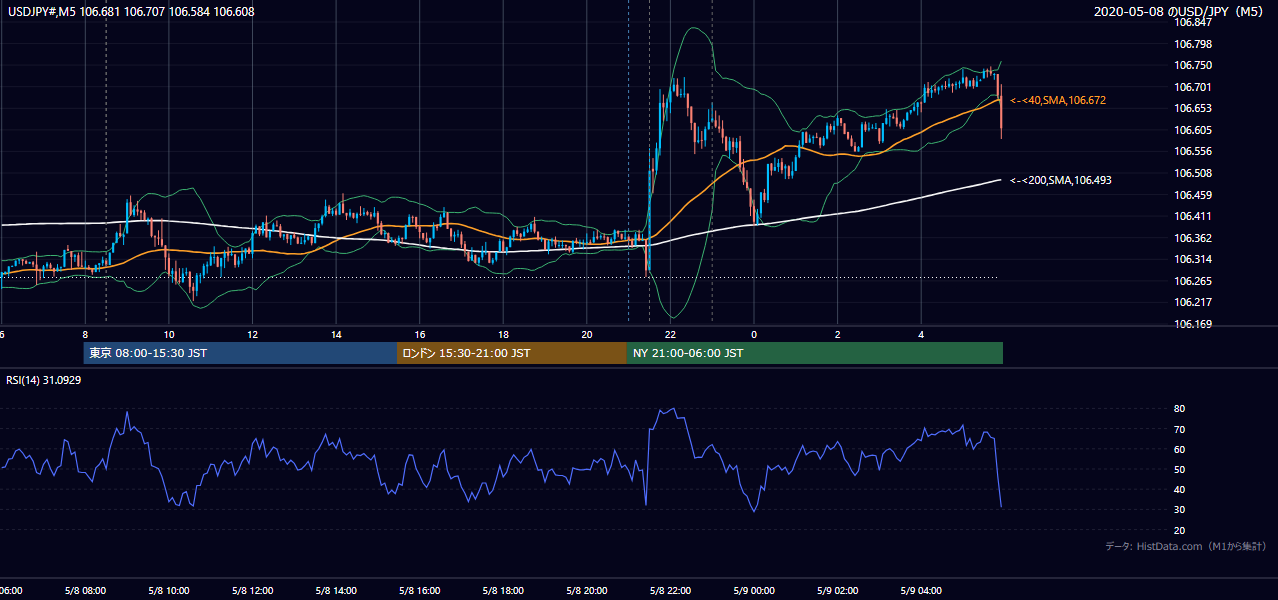
Task: Click the 2020-05-08 のUSD/JPY (M5) chart title
Action: (1181, 12)
